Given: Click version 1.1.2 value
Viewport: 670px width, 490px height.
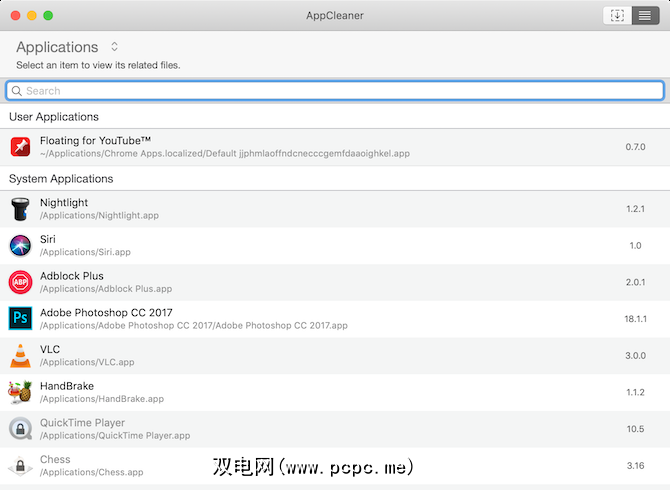Looking at the screenshot, I should [635, 393].
